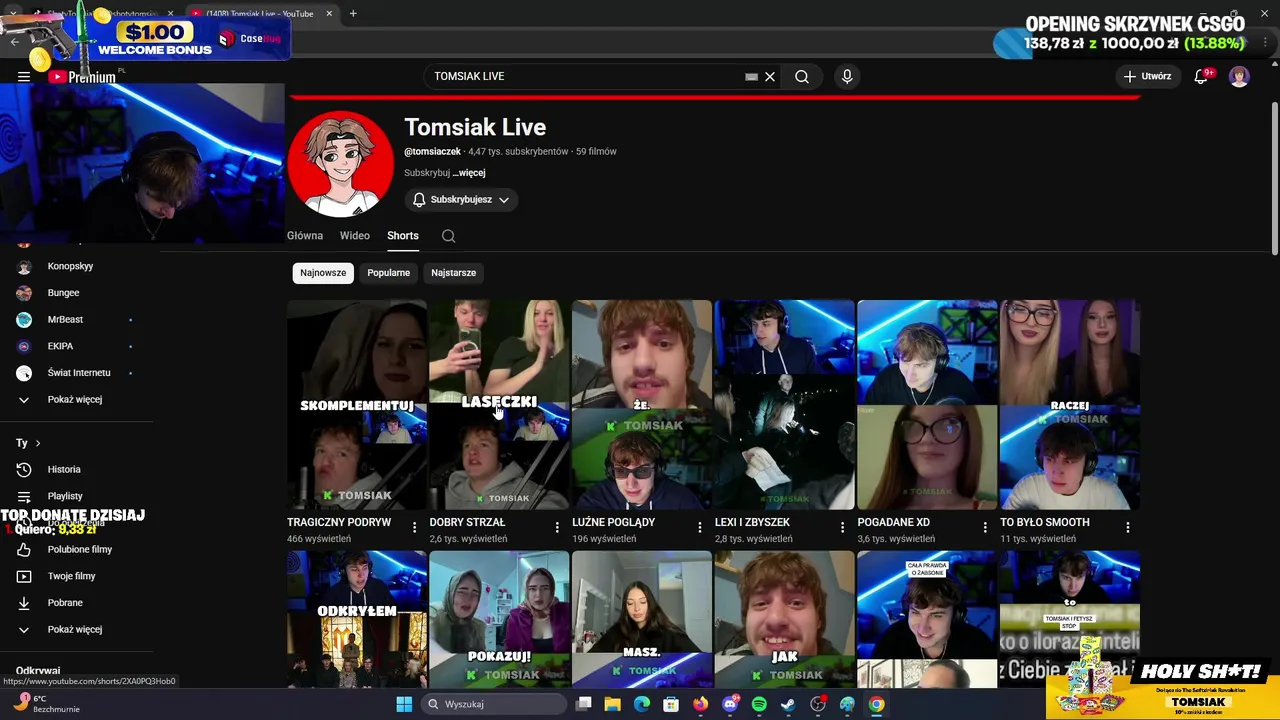The image size is (1280, 720).
Task: Play the POGADANE XD short thumbnail
Action: coord(927,405)
